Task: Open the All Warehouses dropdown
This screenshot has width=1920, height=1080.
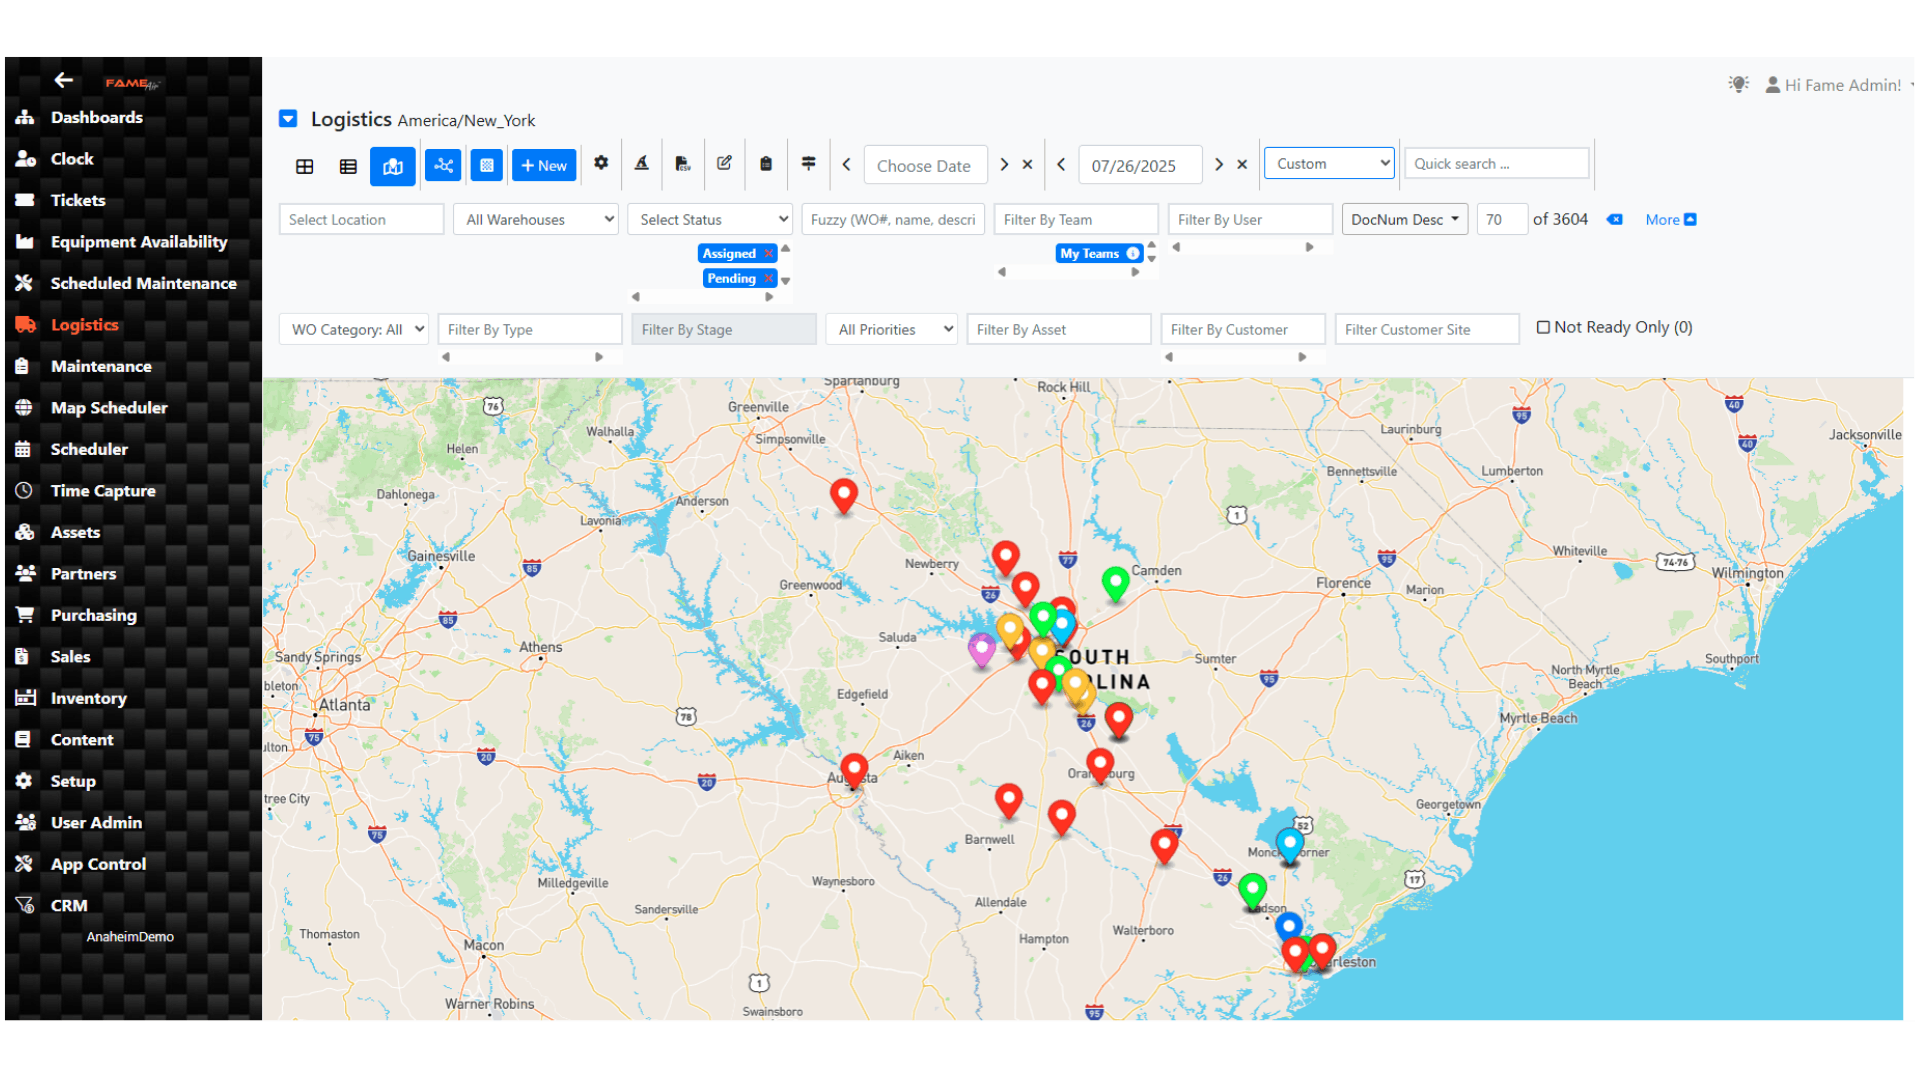Action: 536,219
